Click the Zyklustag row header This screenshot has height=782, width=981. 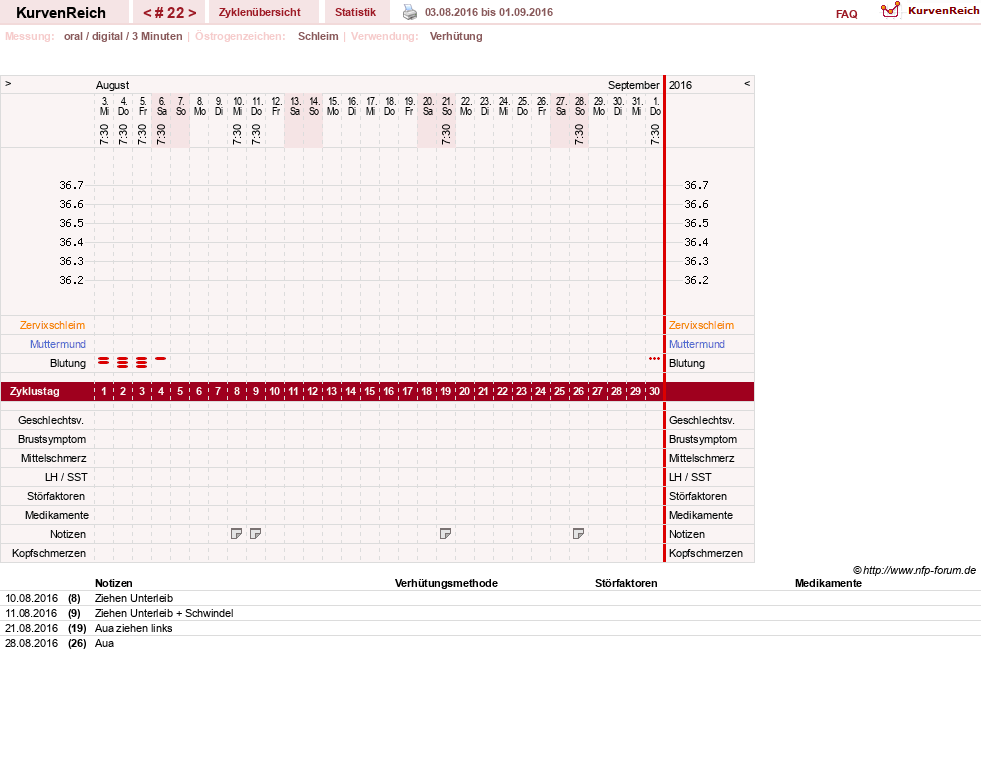[35, 391]
